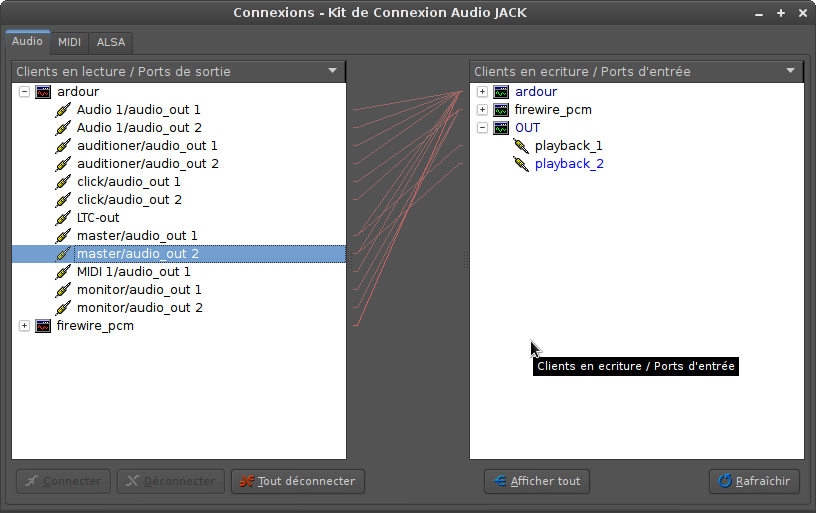Viewport: 816px width, 513px height.
Task: Collapse the ardour output client tree
Action: click(24, 92)
